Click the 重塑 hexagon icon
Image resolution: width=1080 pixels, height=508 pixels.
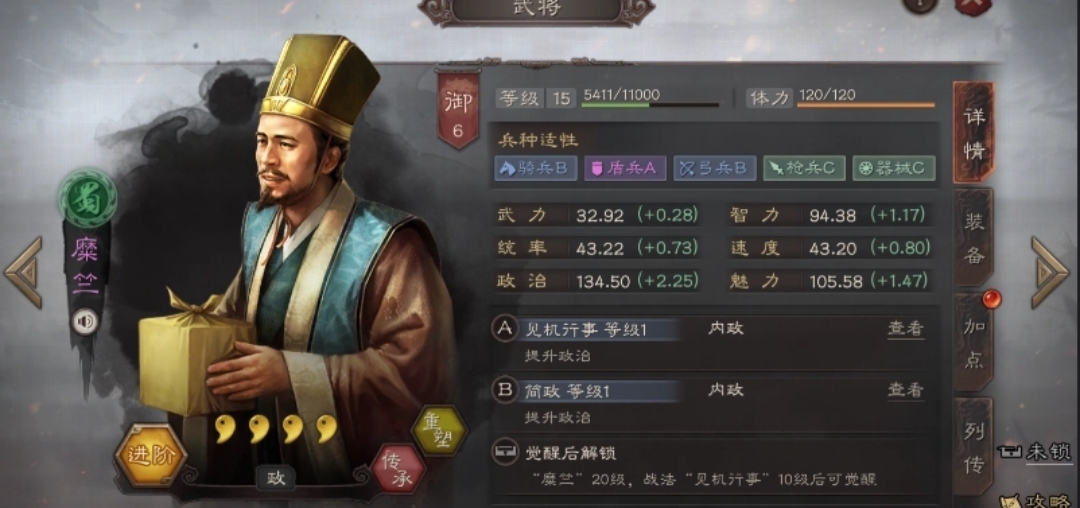coord(439,432)
